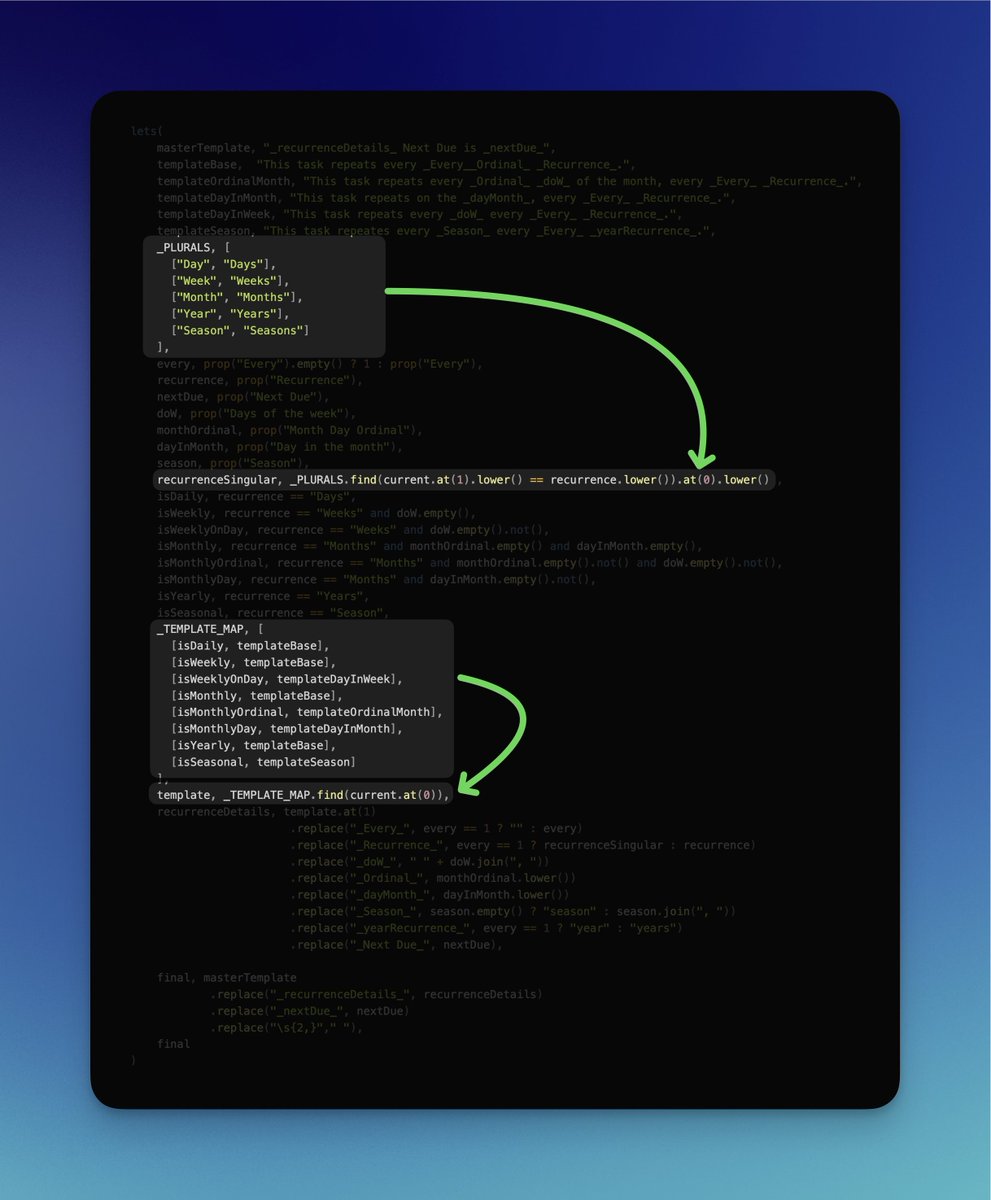Select the [isDaily, templateBase] row
Image resolution: width=991 pixels, height=1200 pixels.
(249, 646)
